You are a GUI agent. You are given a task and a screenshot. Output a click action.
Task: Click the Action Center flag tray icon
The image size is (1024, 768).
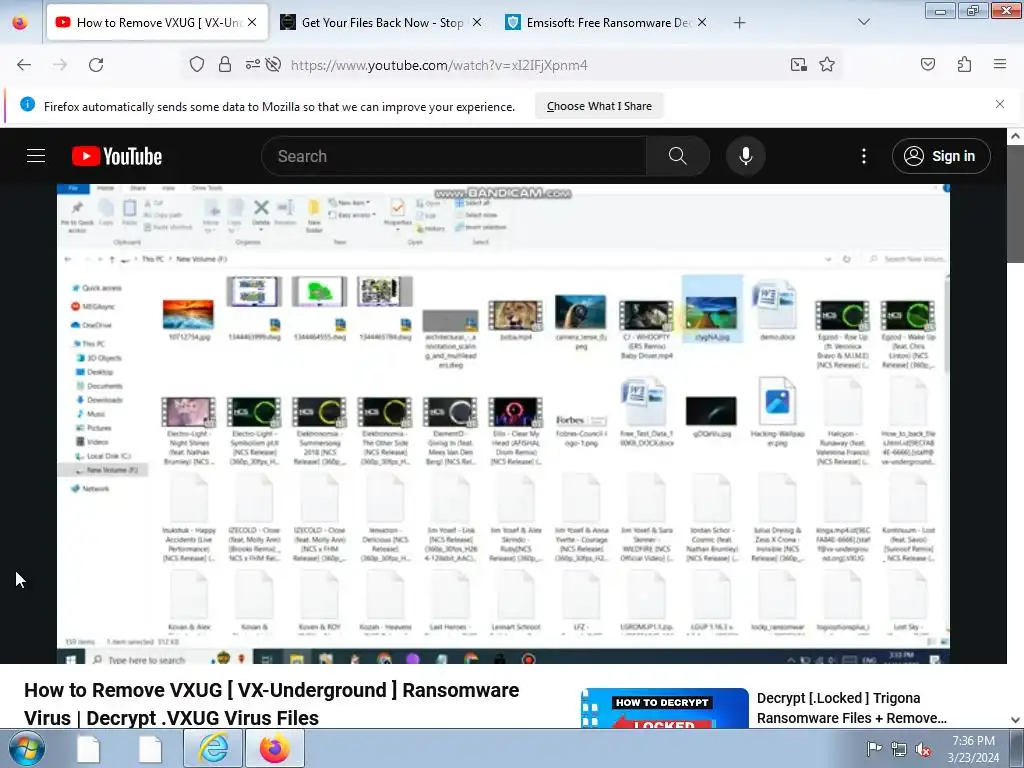pos(874,749)
